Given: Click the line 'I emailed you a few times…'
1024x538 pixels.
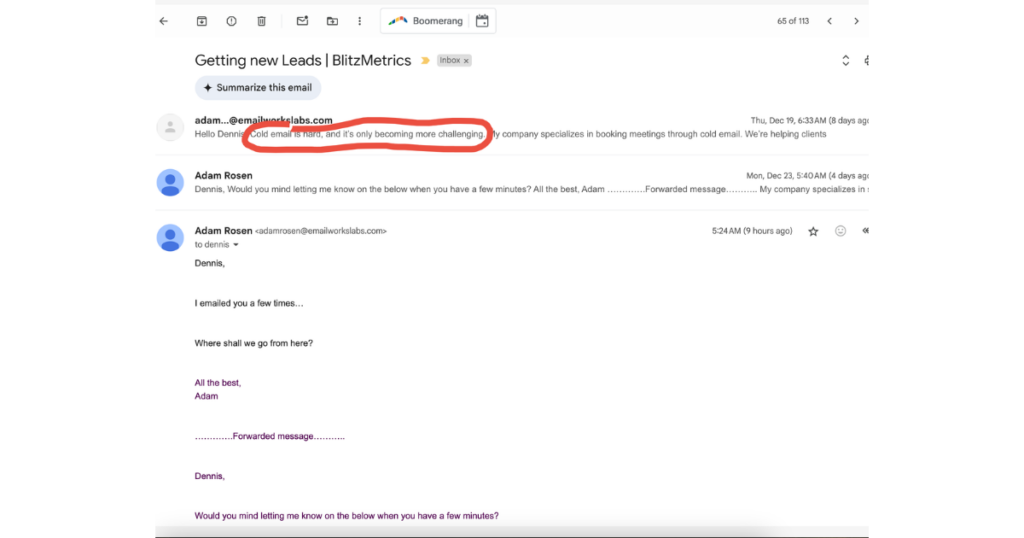Looking at the screenshot, I should click(249, 304).
